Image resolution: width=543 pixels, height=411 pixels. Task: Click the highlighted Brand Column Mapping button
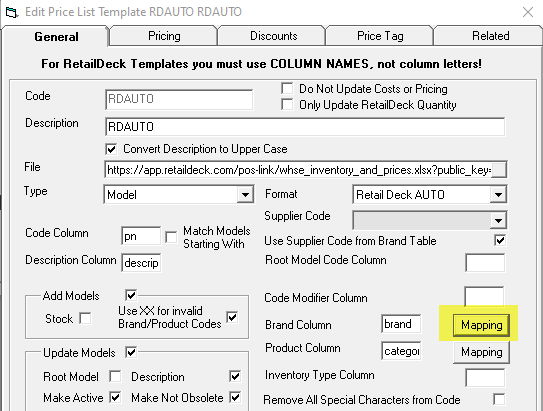tap(481, 325)
